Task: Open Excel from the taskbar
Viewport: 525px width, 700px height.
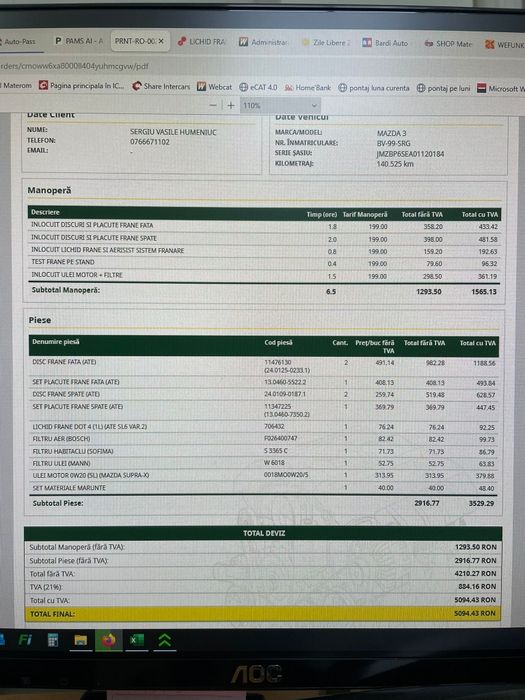Action: pyautogui.click(x=137, y=641)
